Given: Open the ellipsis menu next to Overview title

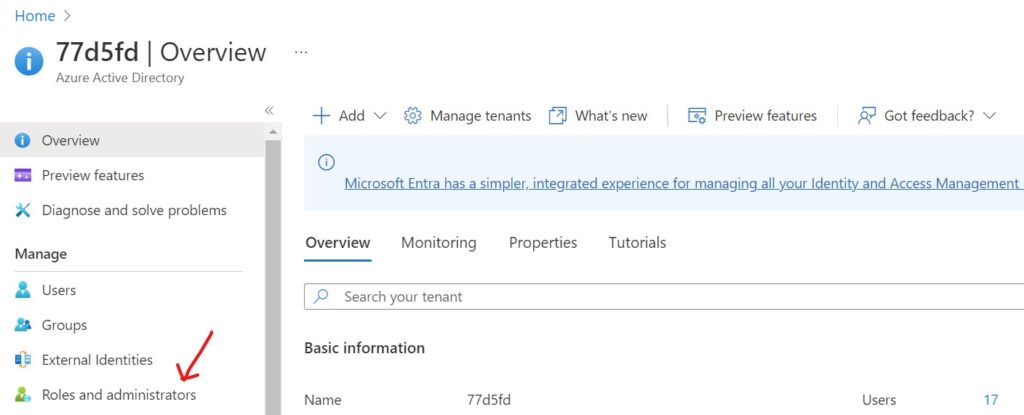Looking at the screenshot, I should coord(300,52).
